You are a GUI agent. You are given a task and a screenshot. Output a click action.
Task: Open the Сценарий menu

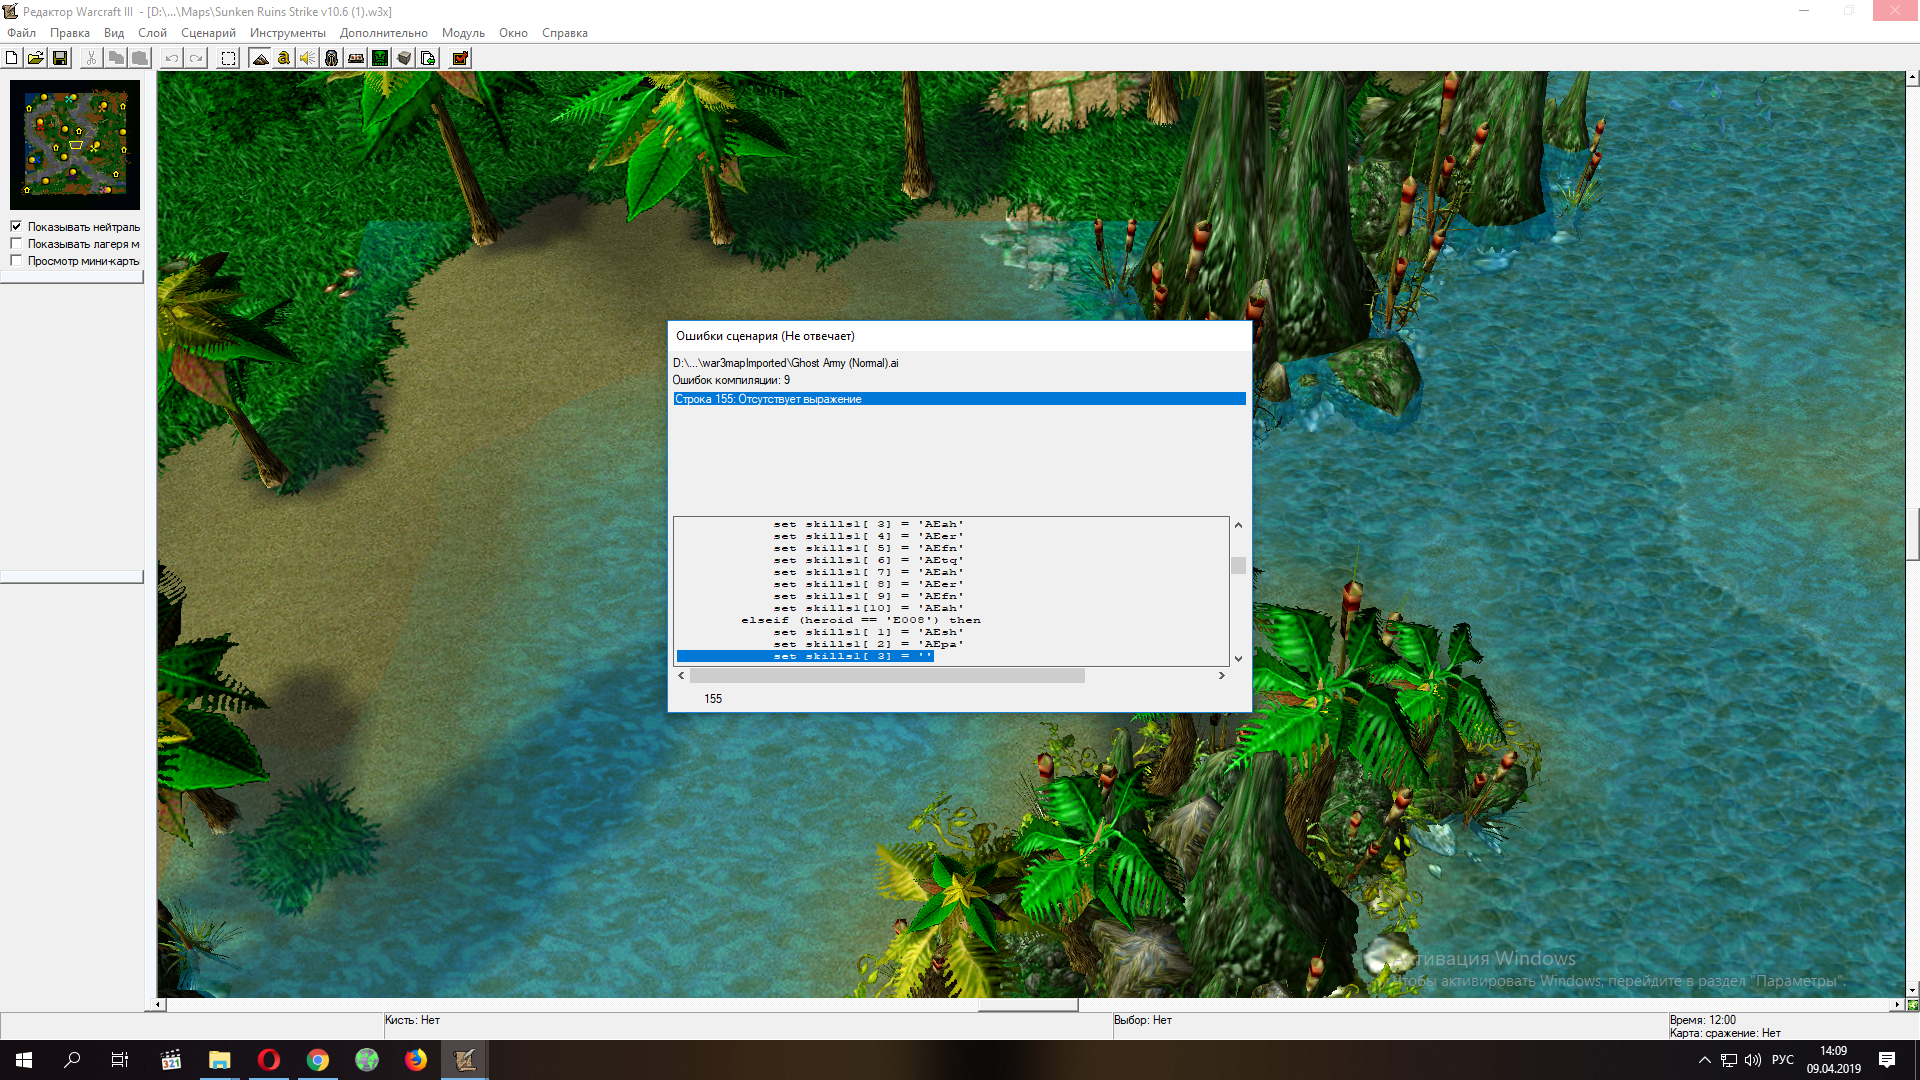(208, 33)
